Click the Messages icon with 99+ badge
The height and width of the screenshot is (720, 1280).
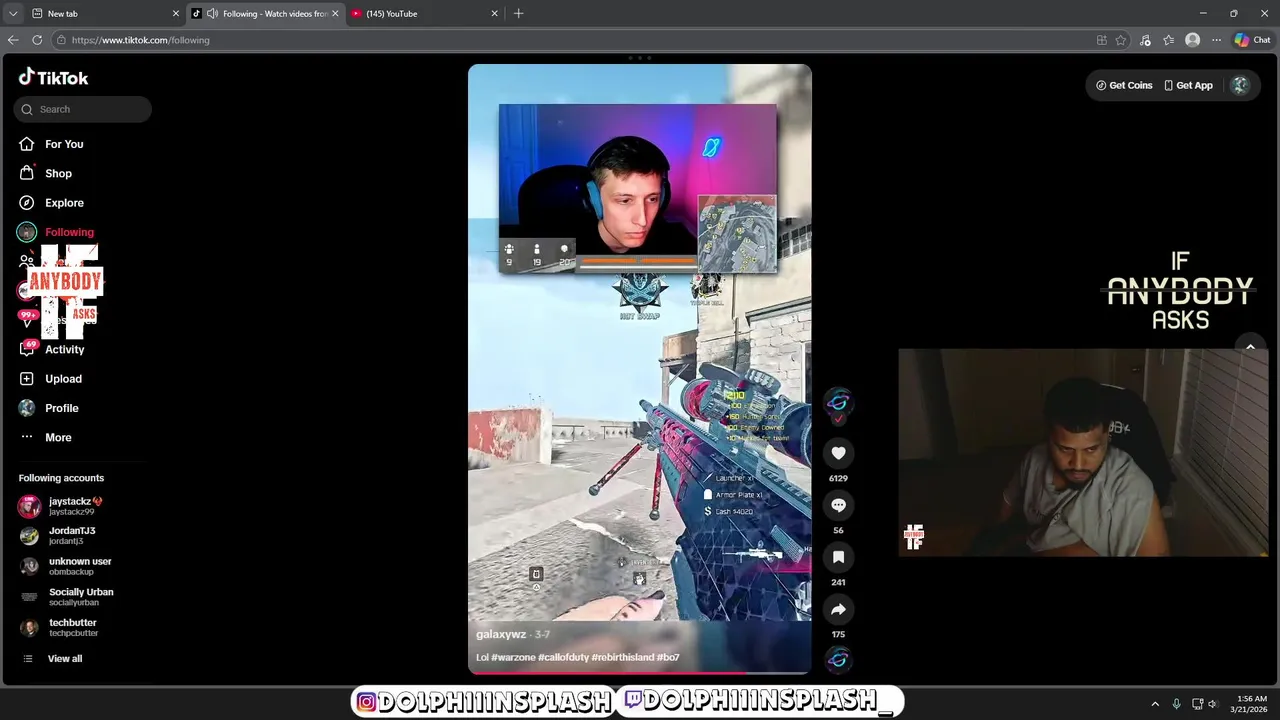[x=26, y=317]
